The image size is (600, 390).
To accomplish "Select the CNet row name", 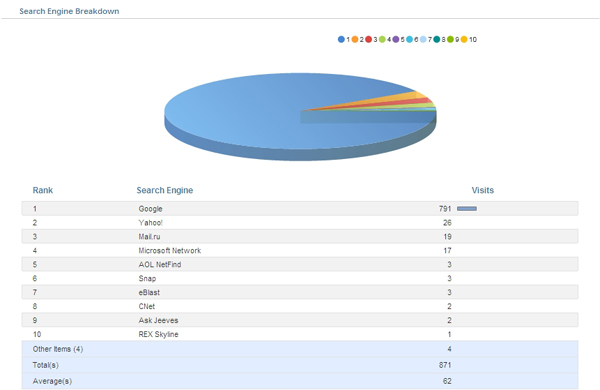I will point(147,307).
